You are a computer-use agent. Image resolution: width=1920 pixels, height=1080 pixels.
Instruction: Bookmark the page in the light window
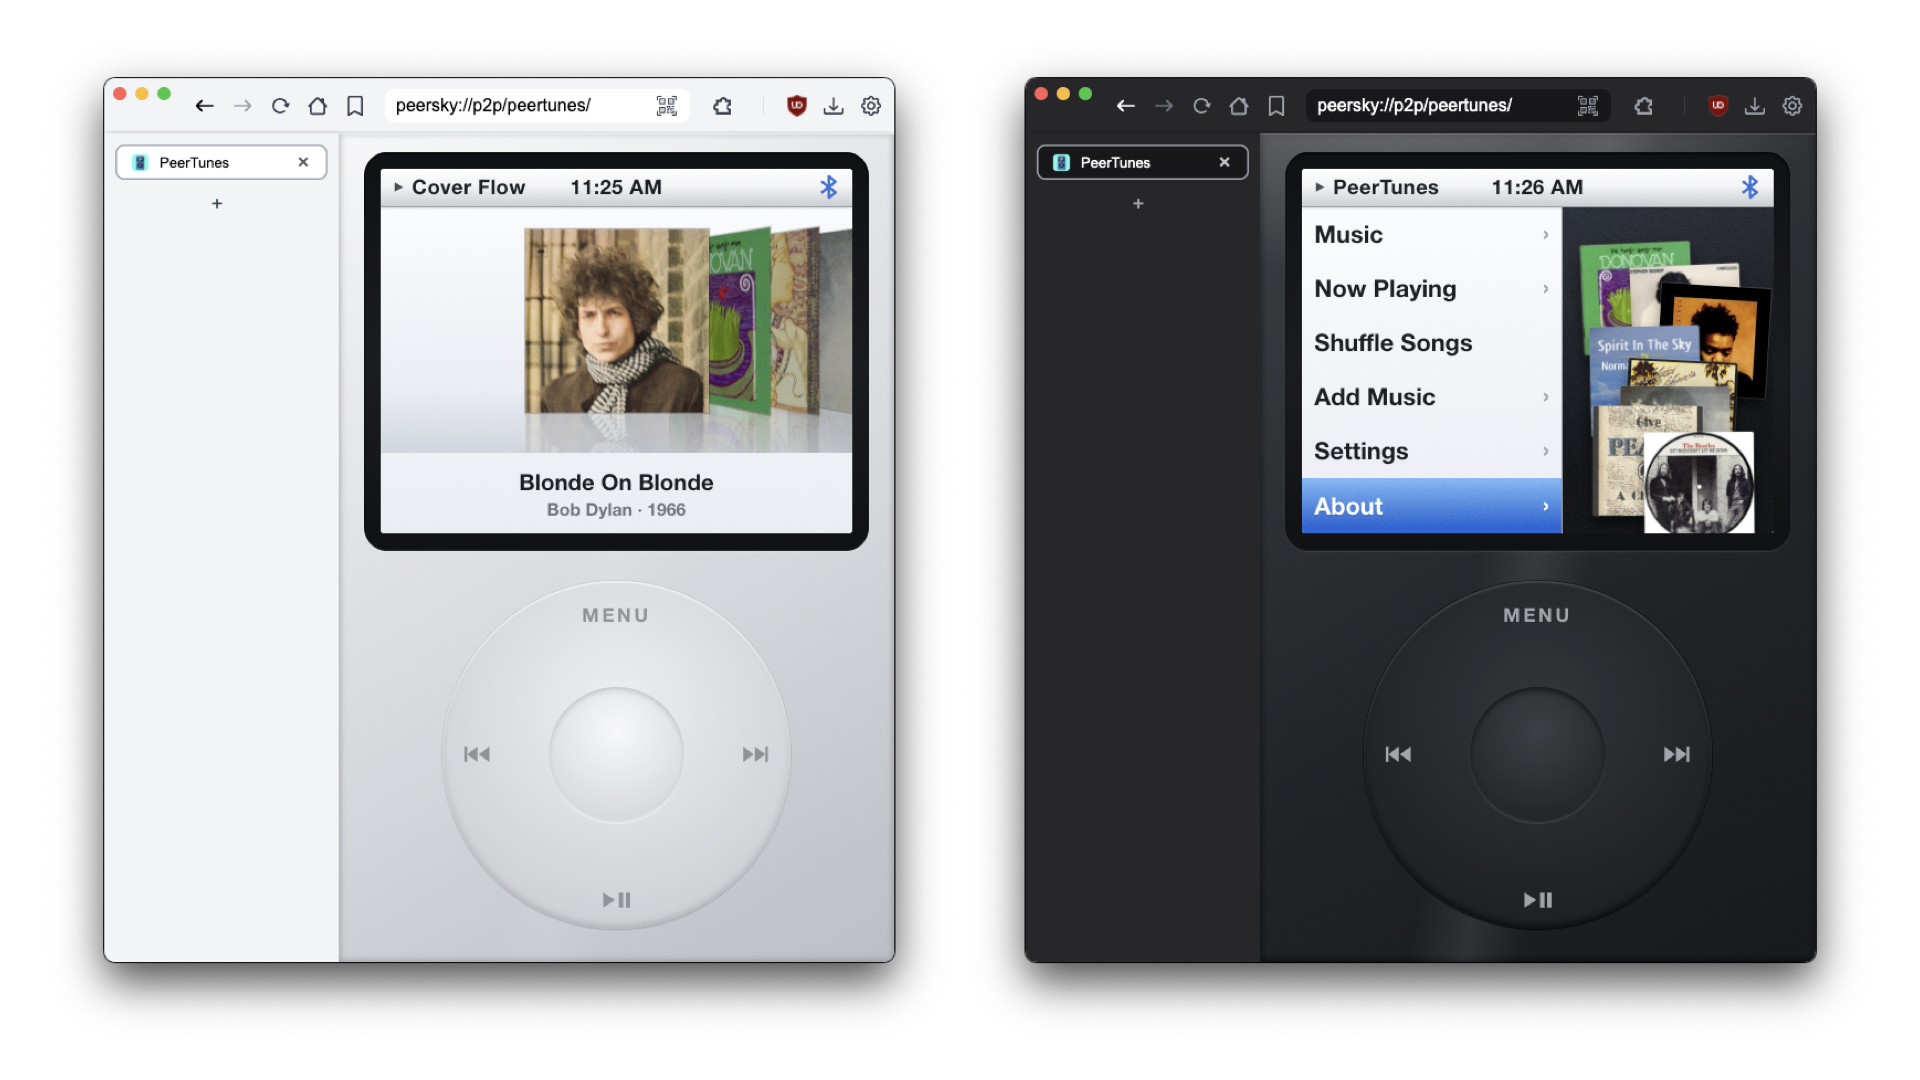[355, 106]
